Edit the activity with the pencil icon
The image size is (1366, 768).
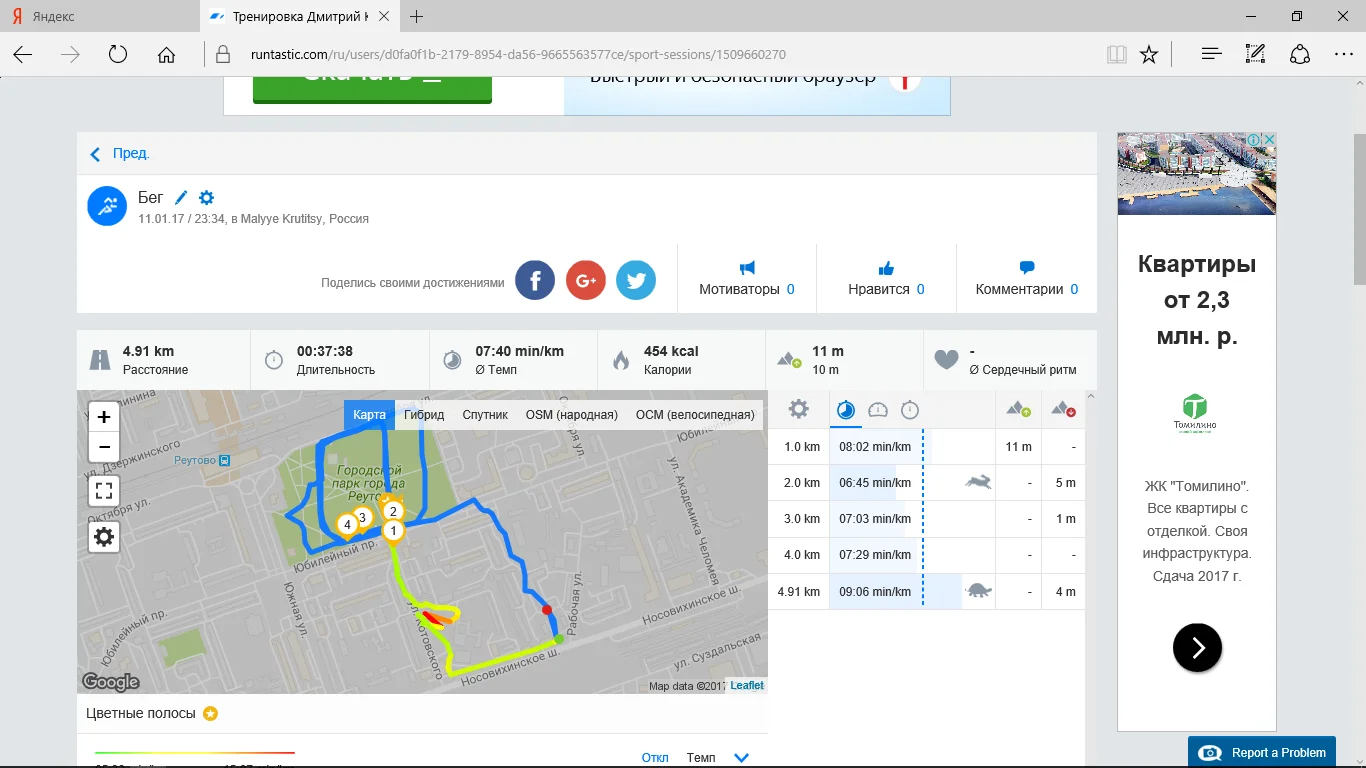pos(181,198)
